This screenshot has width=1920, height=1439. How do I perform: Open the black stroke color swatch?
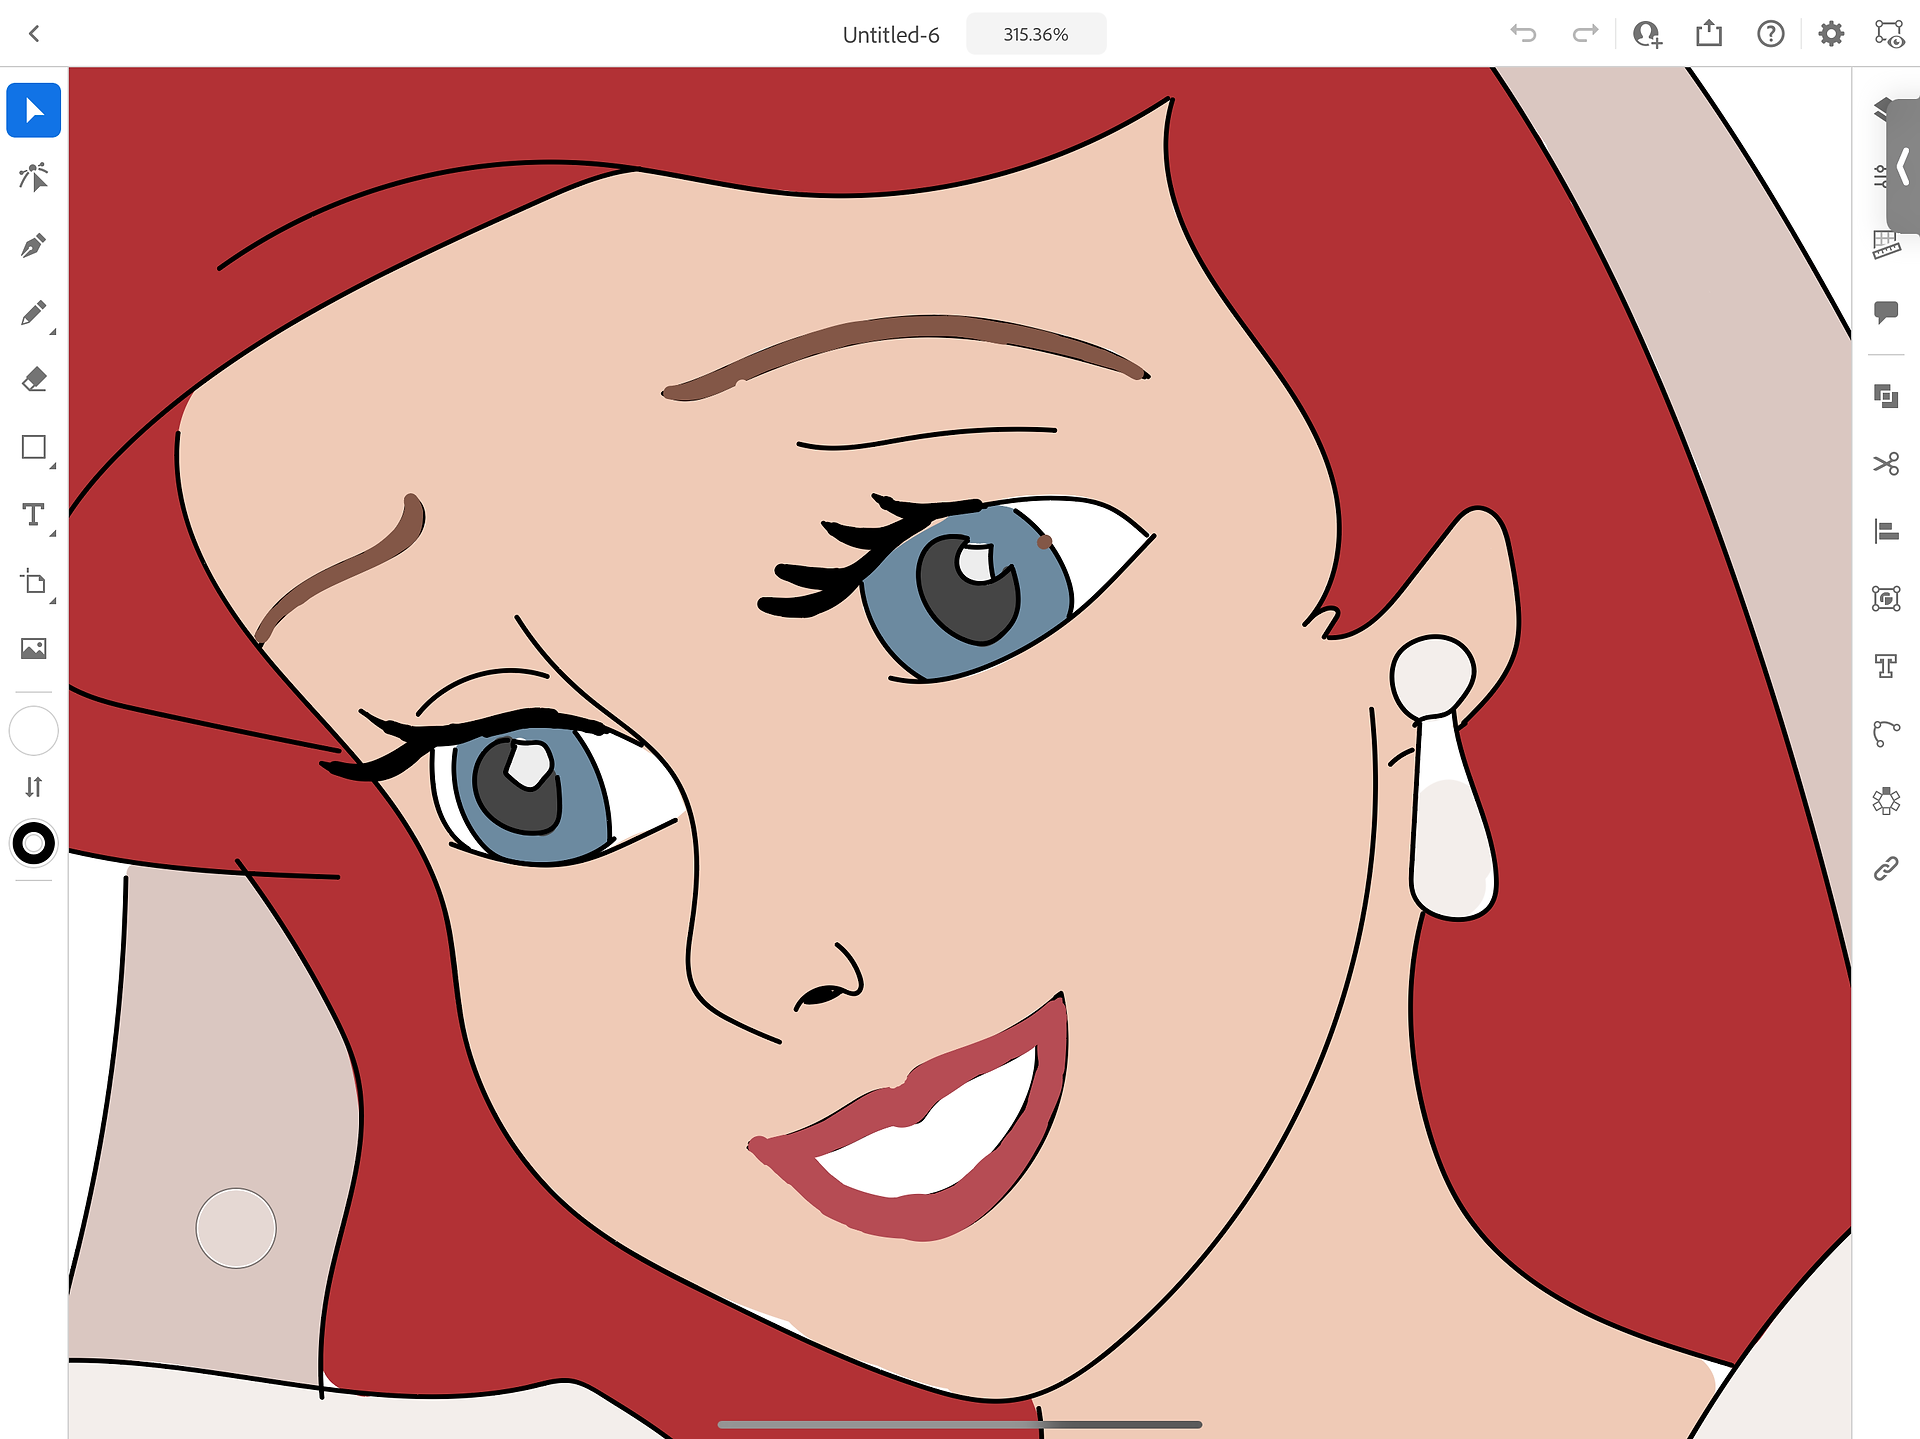[x=34, y=843]
